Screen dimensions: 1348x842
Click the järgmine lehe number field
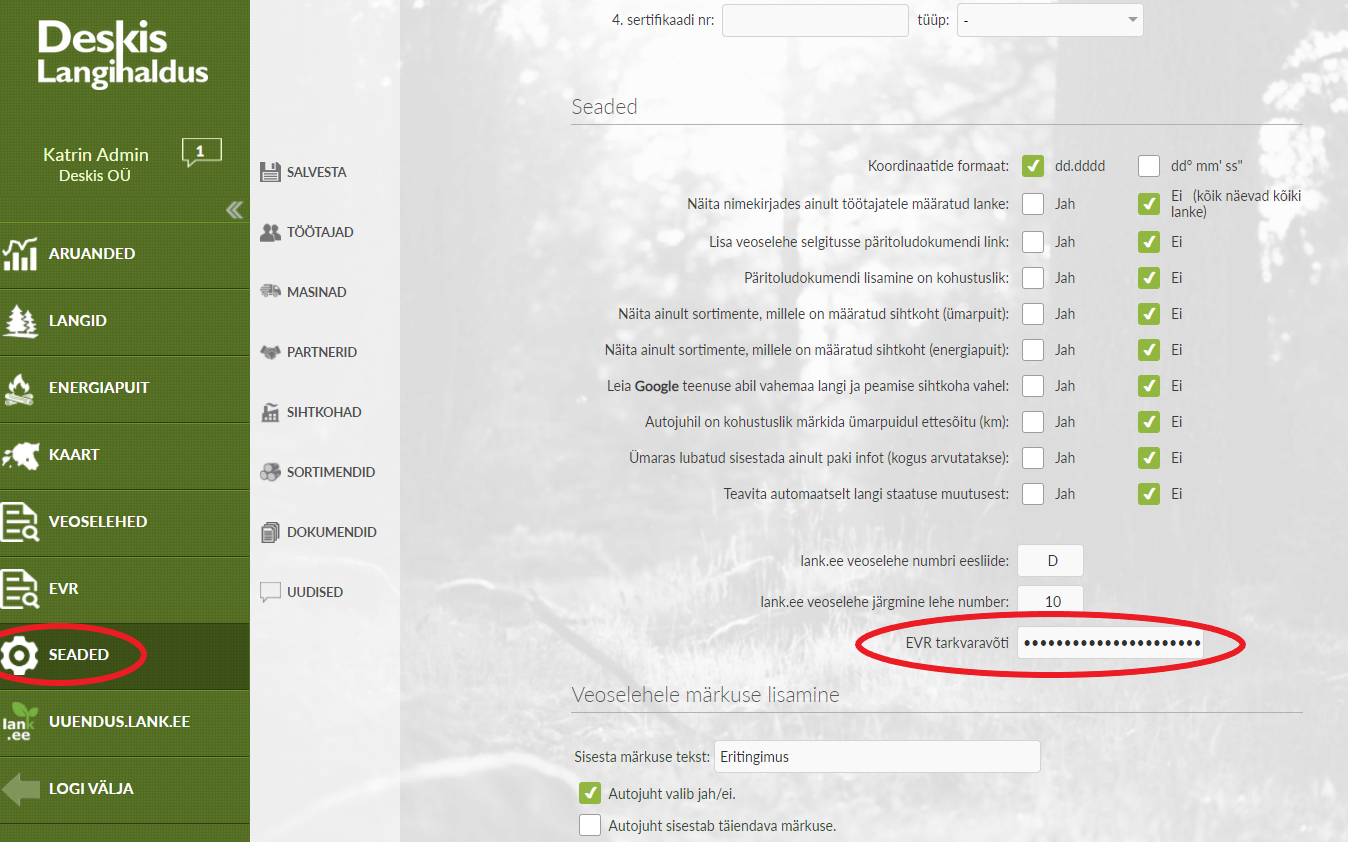(x=1050, y=601)
